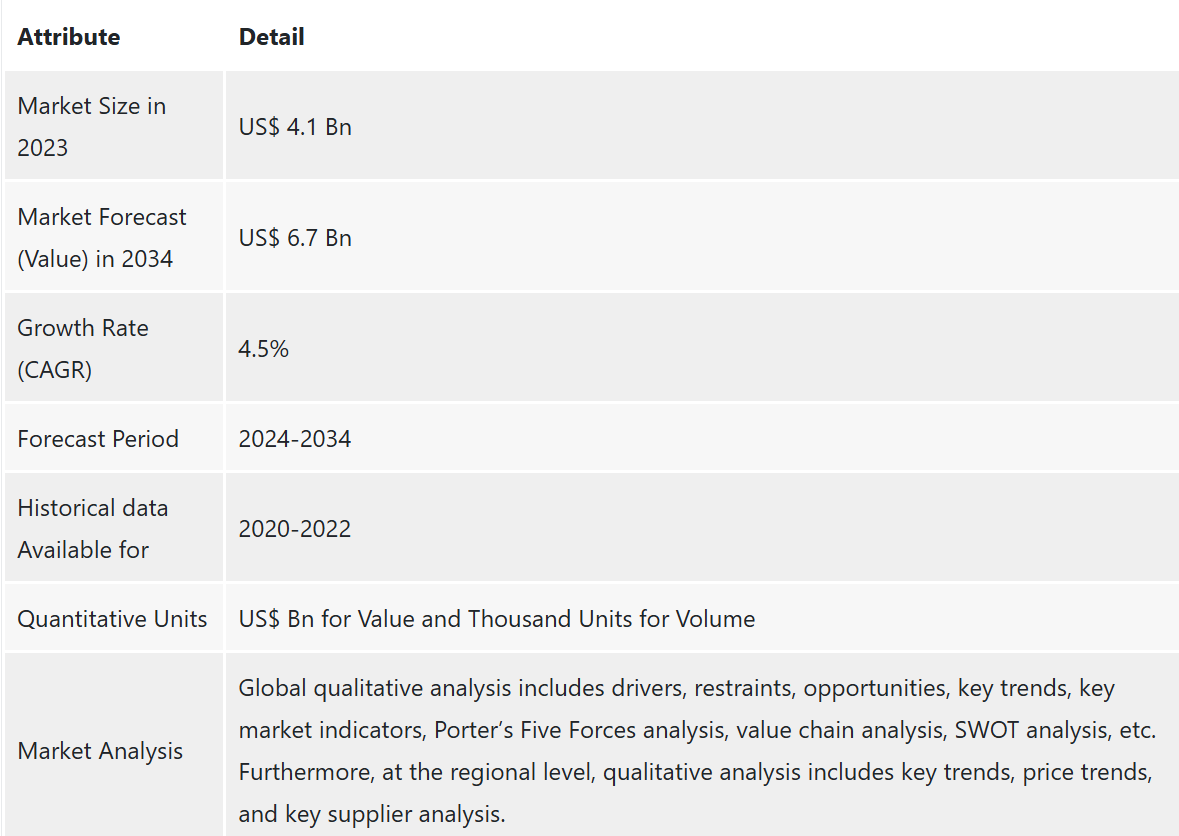
Task: Click the Global qualitative analysis description line
Action: pyautogui.click(x=677, y=688)
